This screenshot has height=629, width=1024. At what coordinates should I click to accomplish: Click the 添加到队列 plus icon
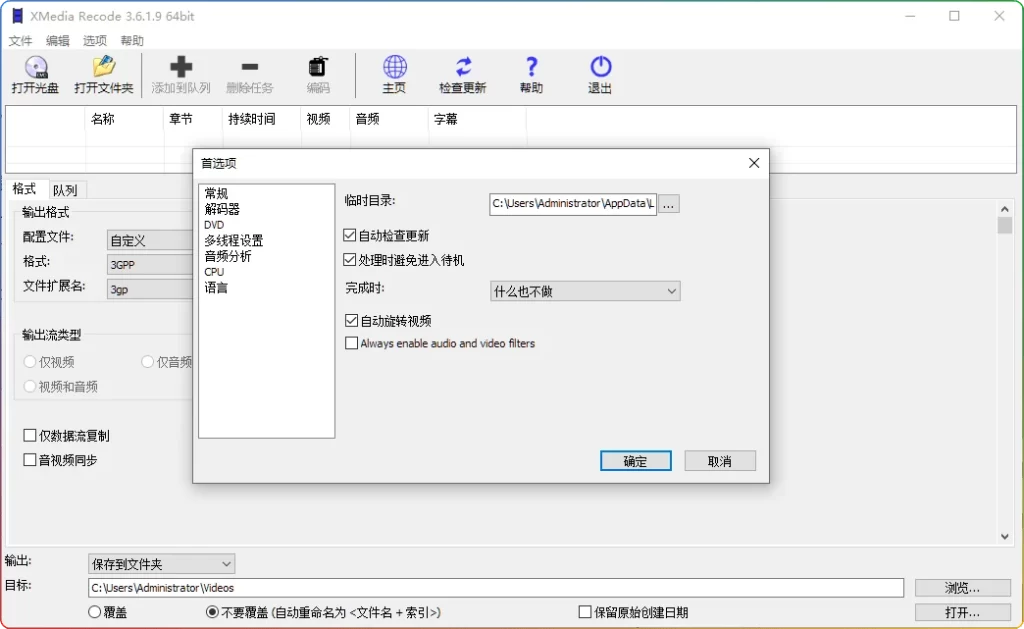181,68
